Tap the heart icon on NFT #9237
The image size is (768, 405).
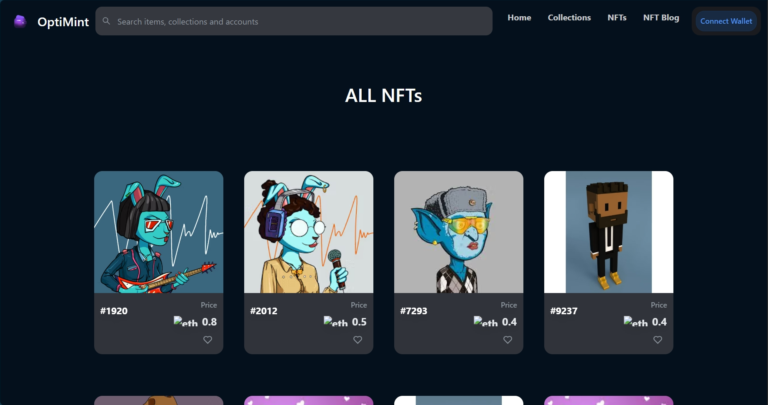pos(657,340)
